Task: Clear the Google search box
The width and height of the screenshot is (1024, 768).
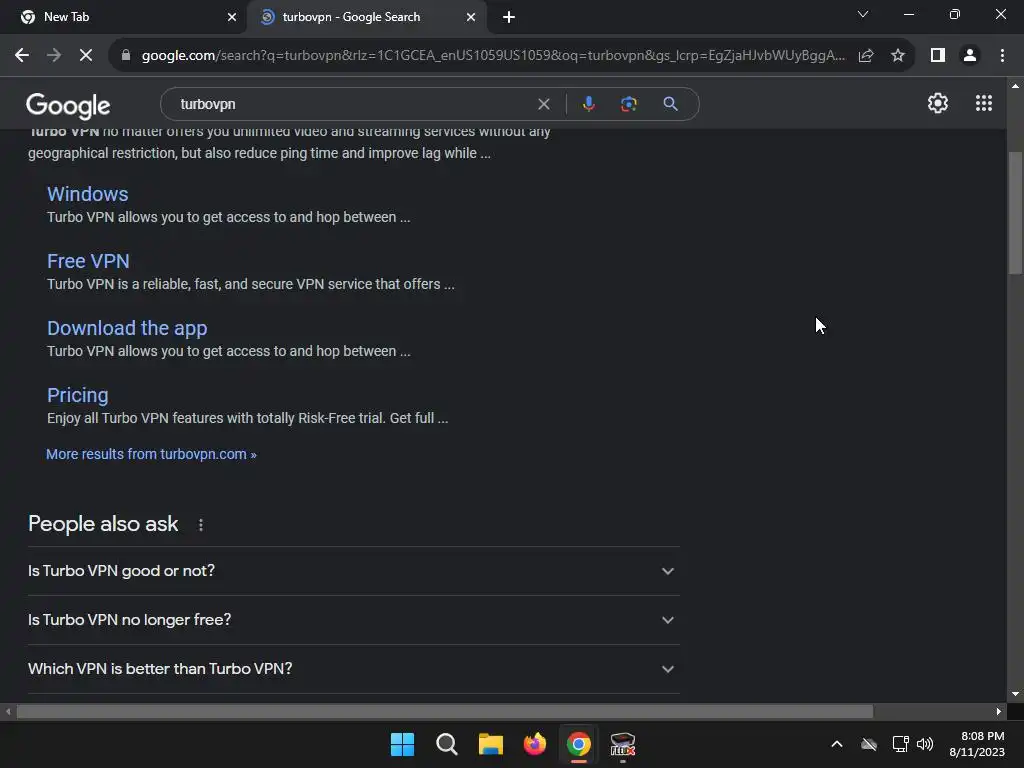Action: point(543,104)
